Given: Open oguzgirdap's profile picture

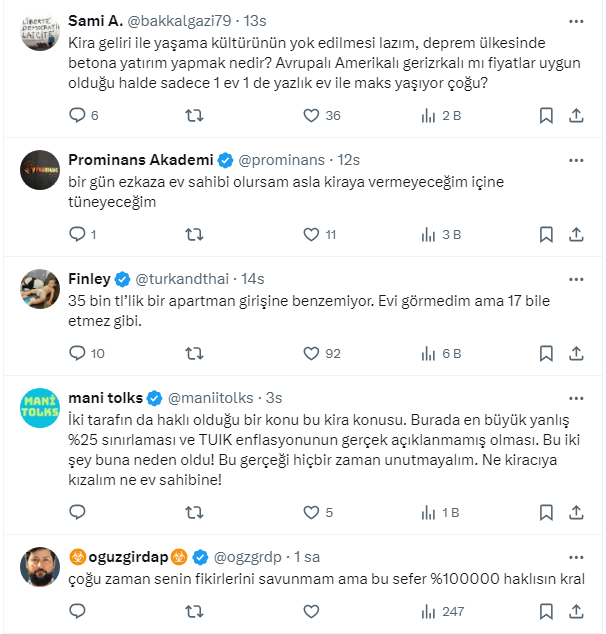Looking at the screenshot, I should tap(40, 566).
